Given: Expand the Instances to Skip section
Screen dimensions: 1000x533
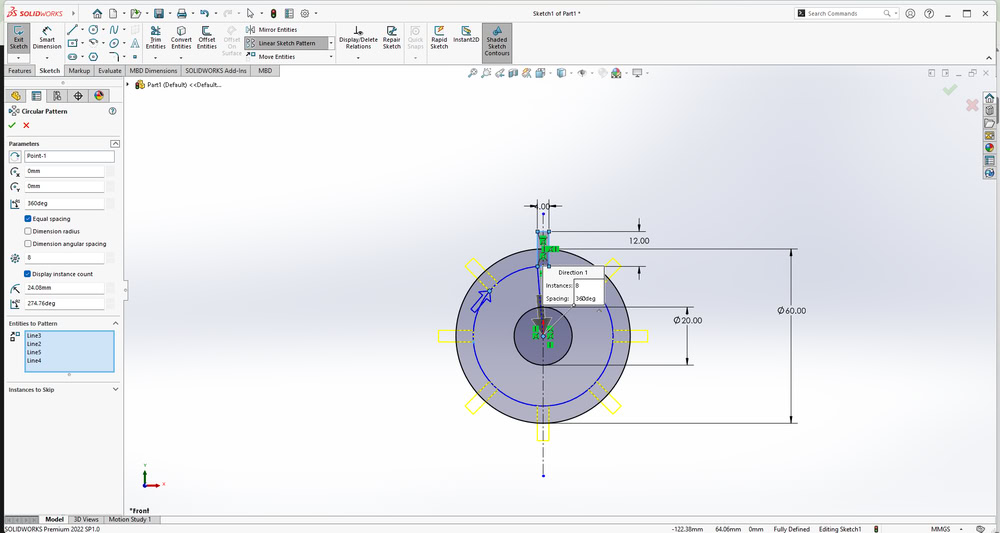Looking at the screenshot, I should pos(115,389).
